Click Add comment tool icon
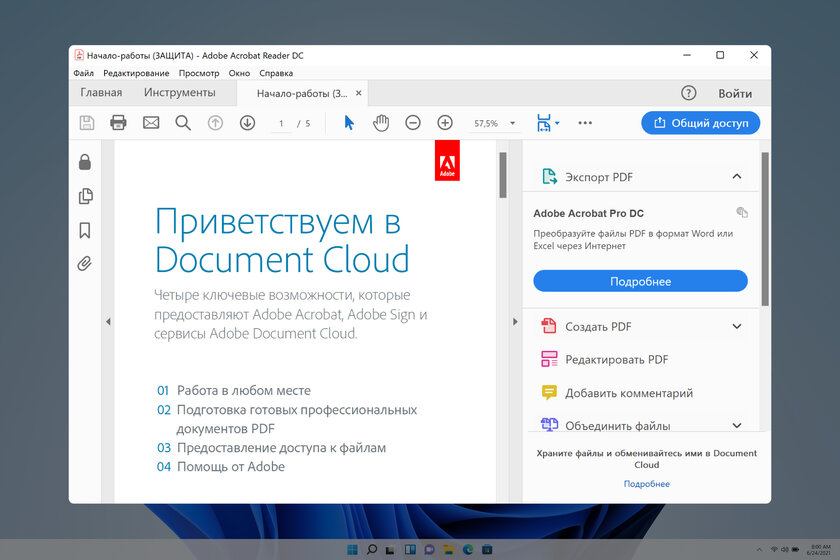840x560 pixels. [549, 392]
